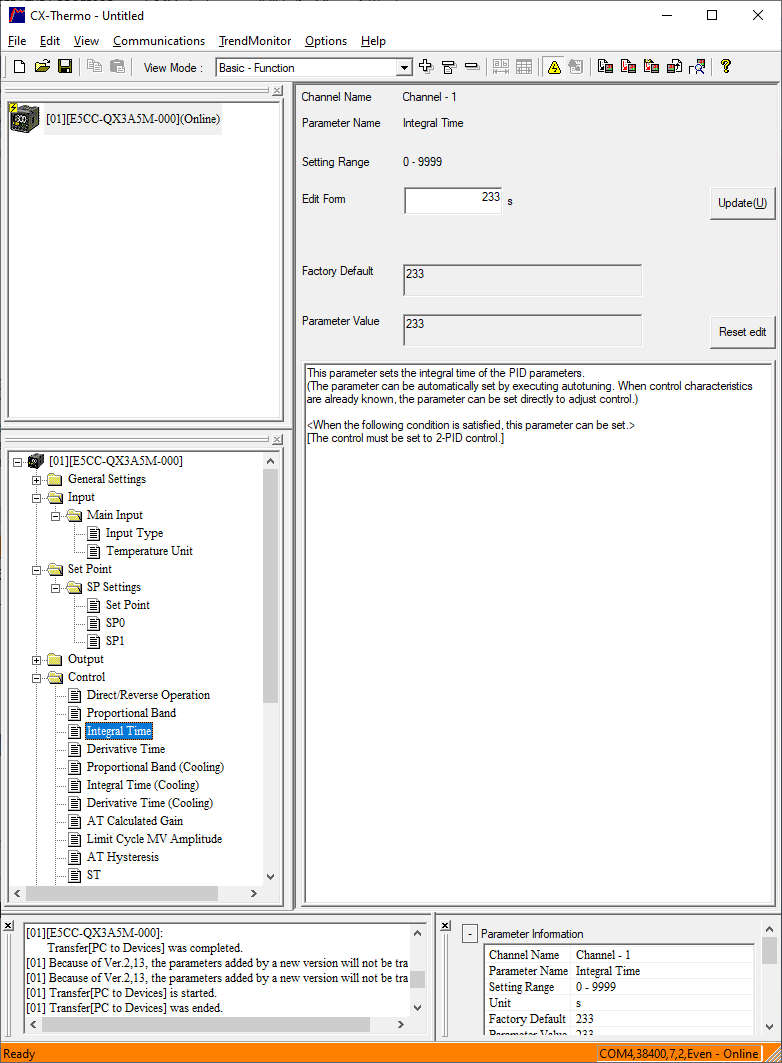Collapse the SP Settings folder

[x=56, y=588]
